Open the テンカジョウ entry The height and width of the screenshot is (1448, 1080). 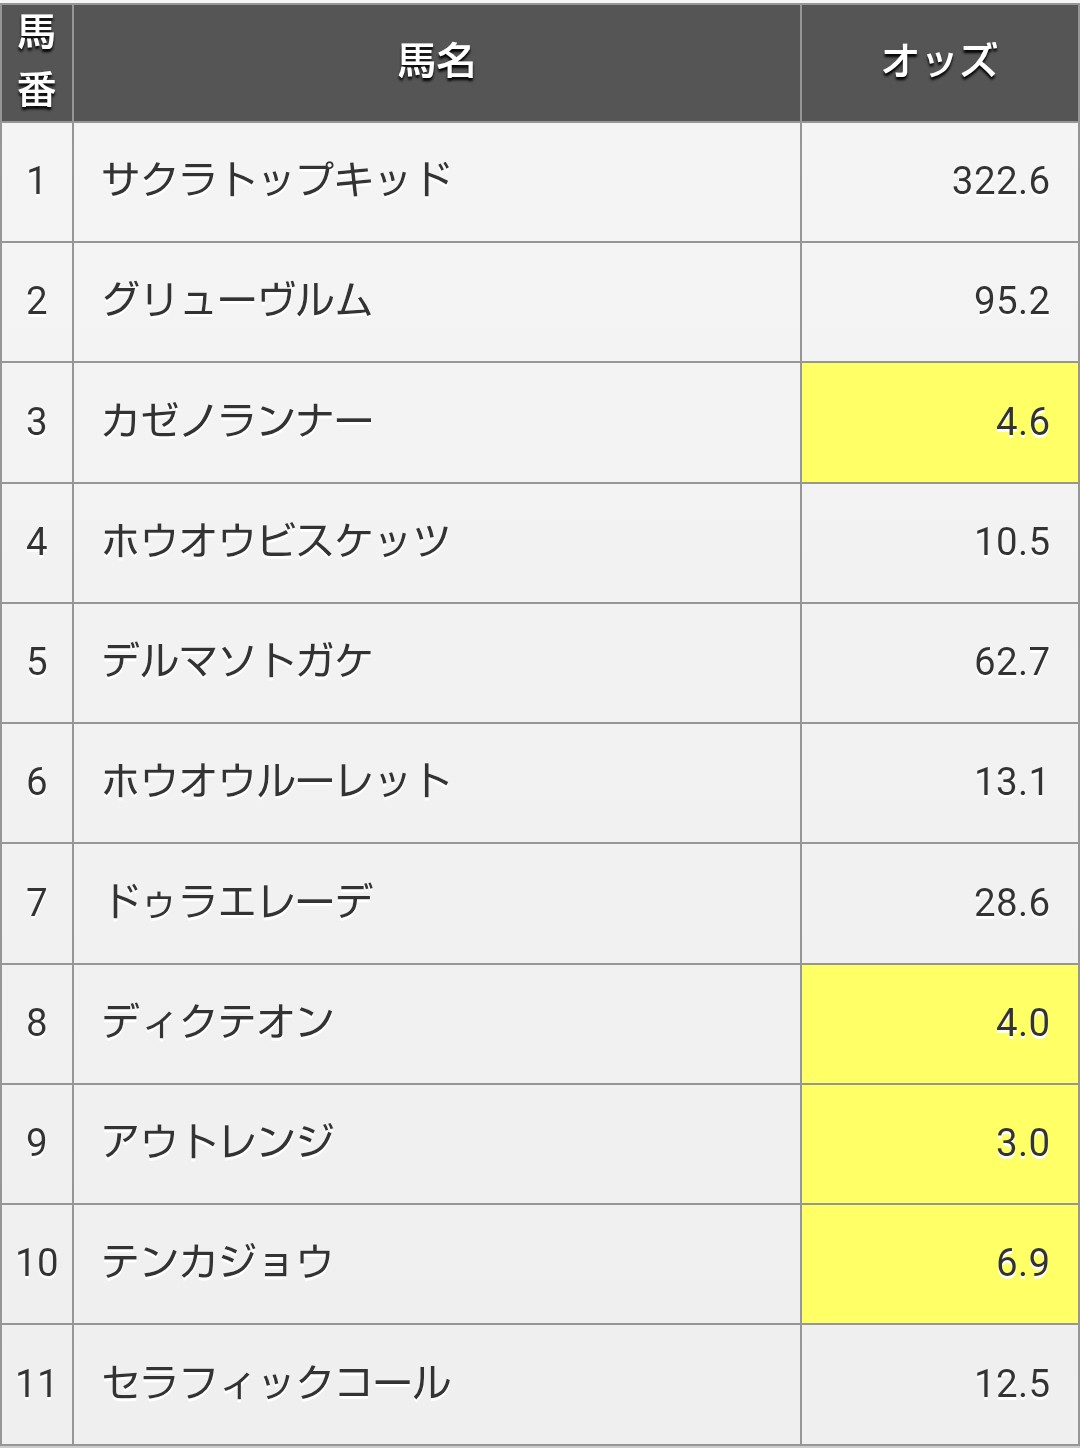[x=217, y=1262]
